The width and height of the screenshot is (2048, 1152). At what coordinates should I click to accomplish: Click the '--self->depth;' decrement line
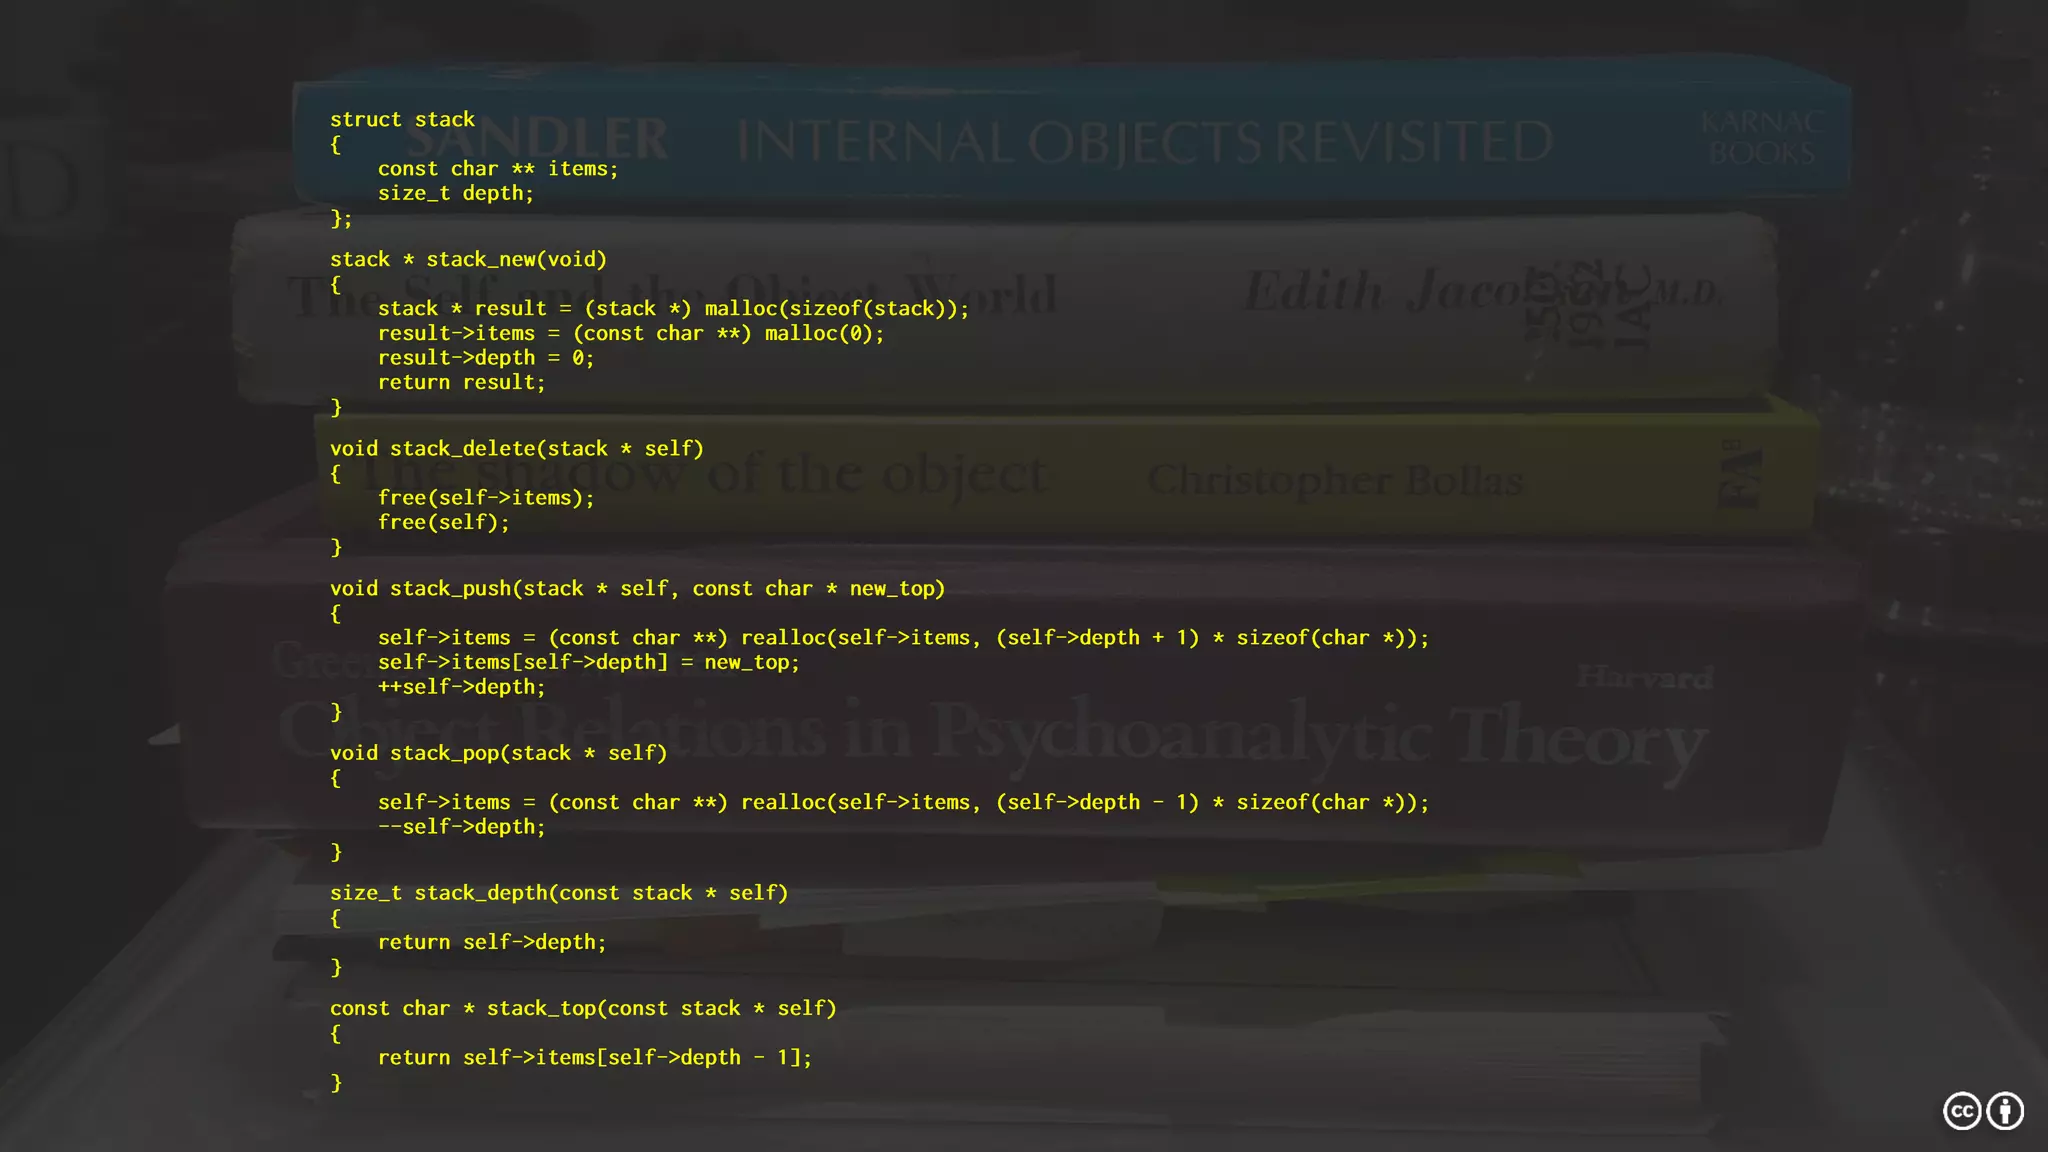[461, 827]
